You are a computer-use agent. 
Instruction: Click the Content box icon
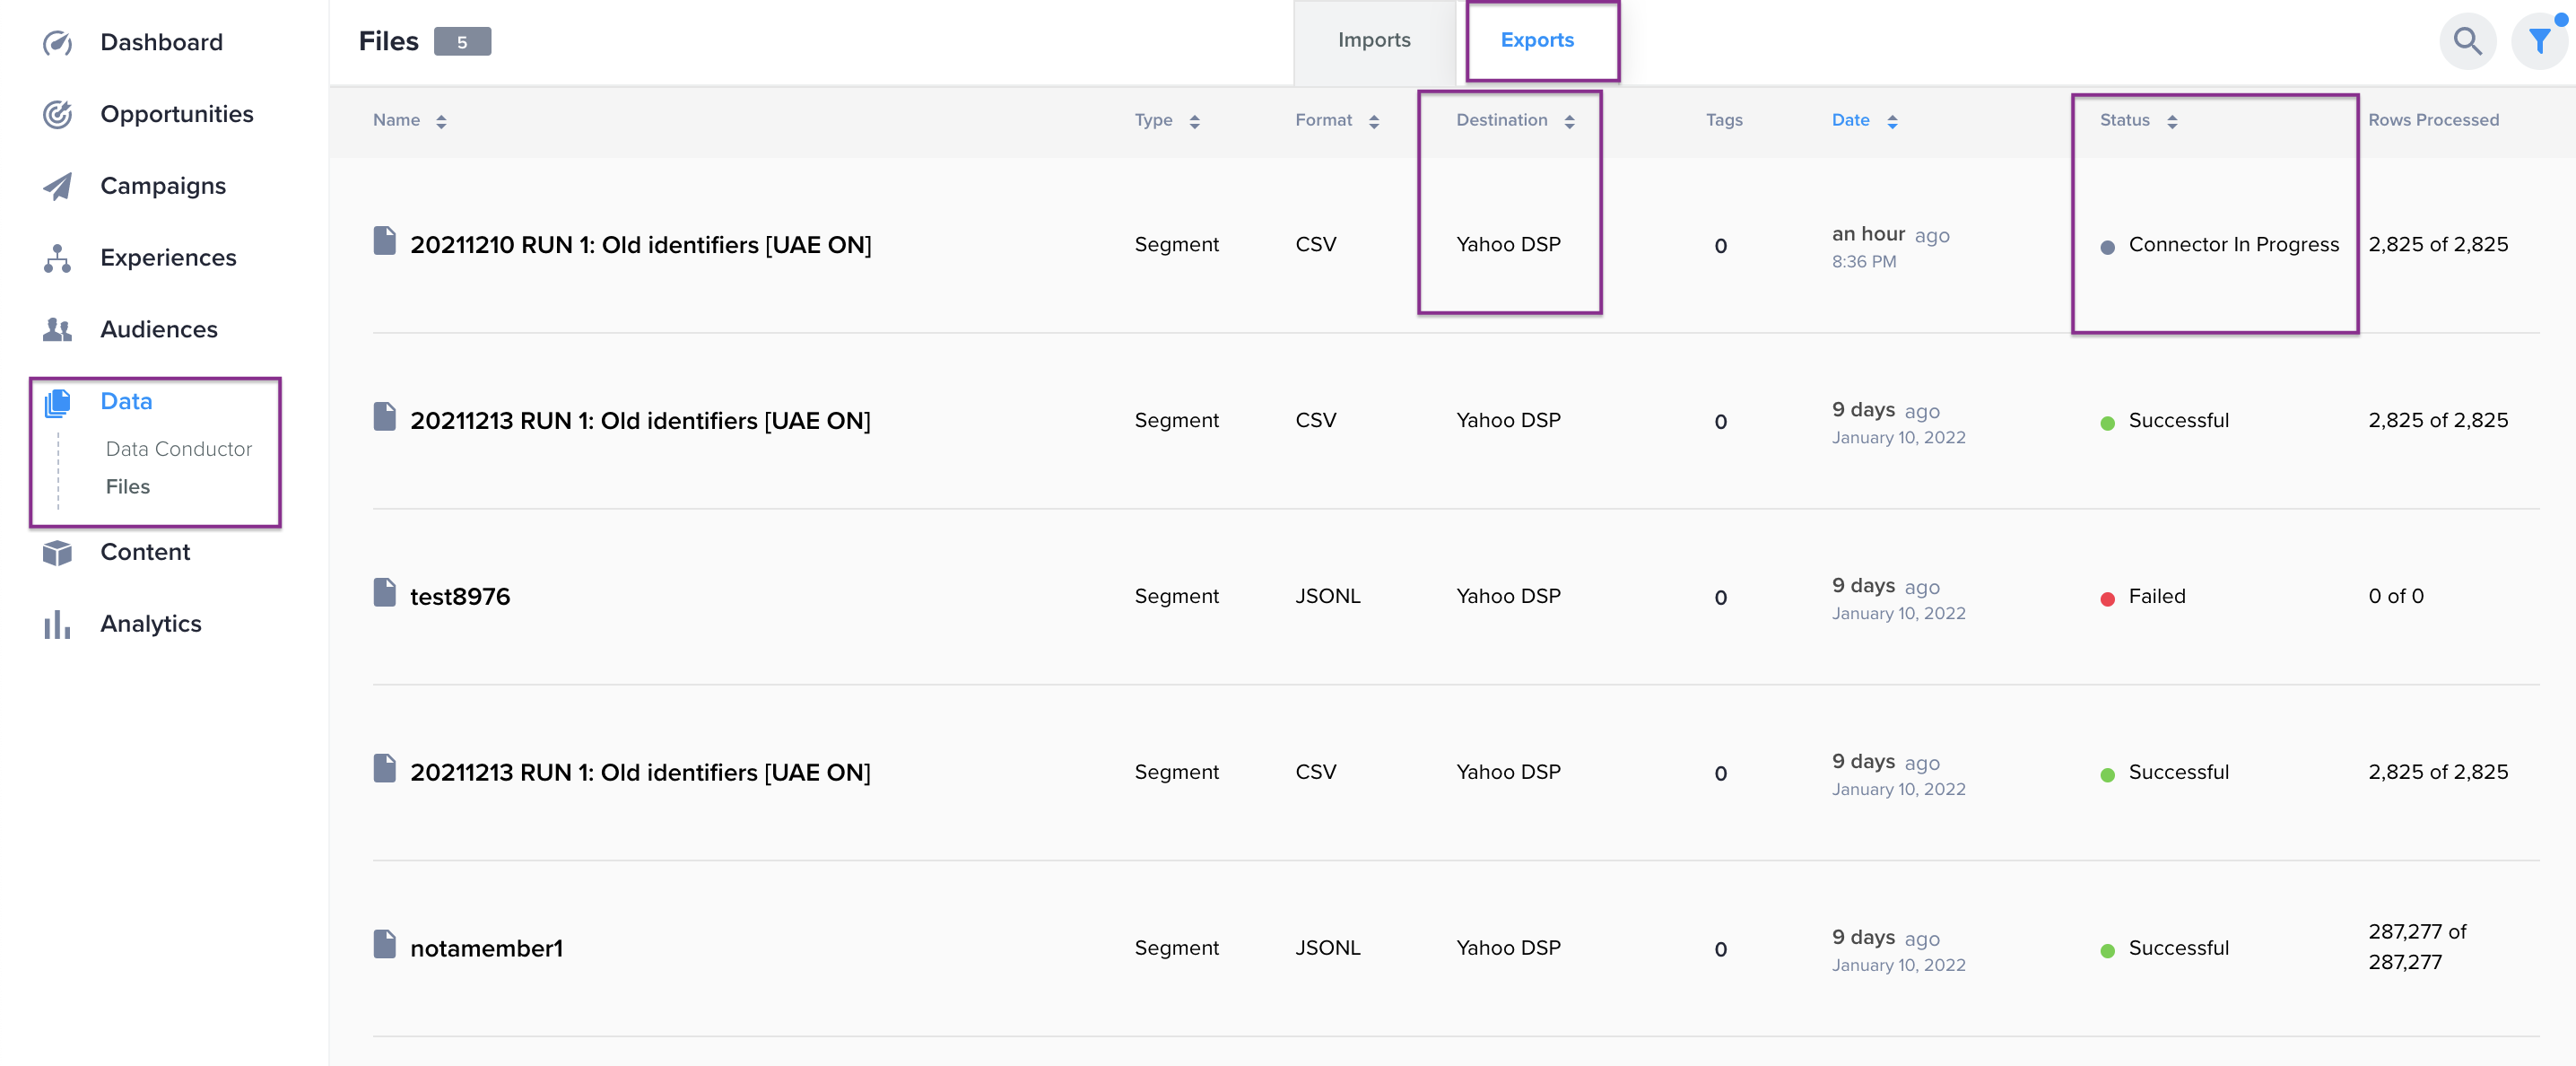(57, 552)
